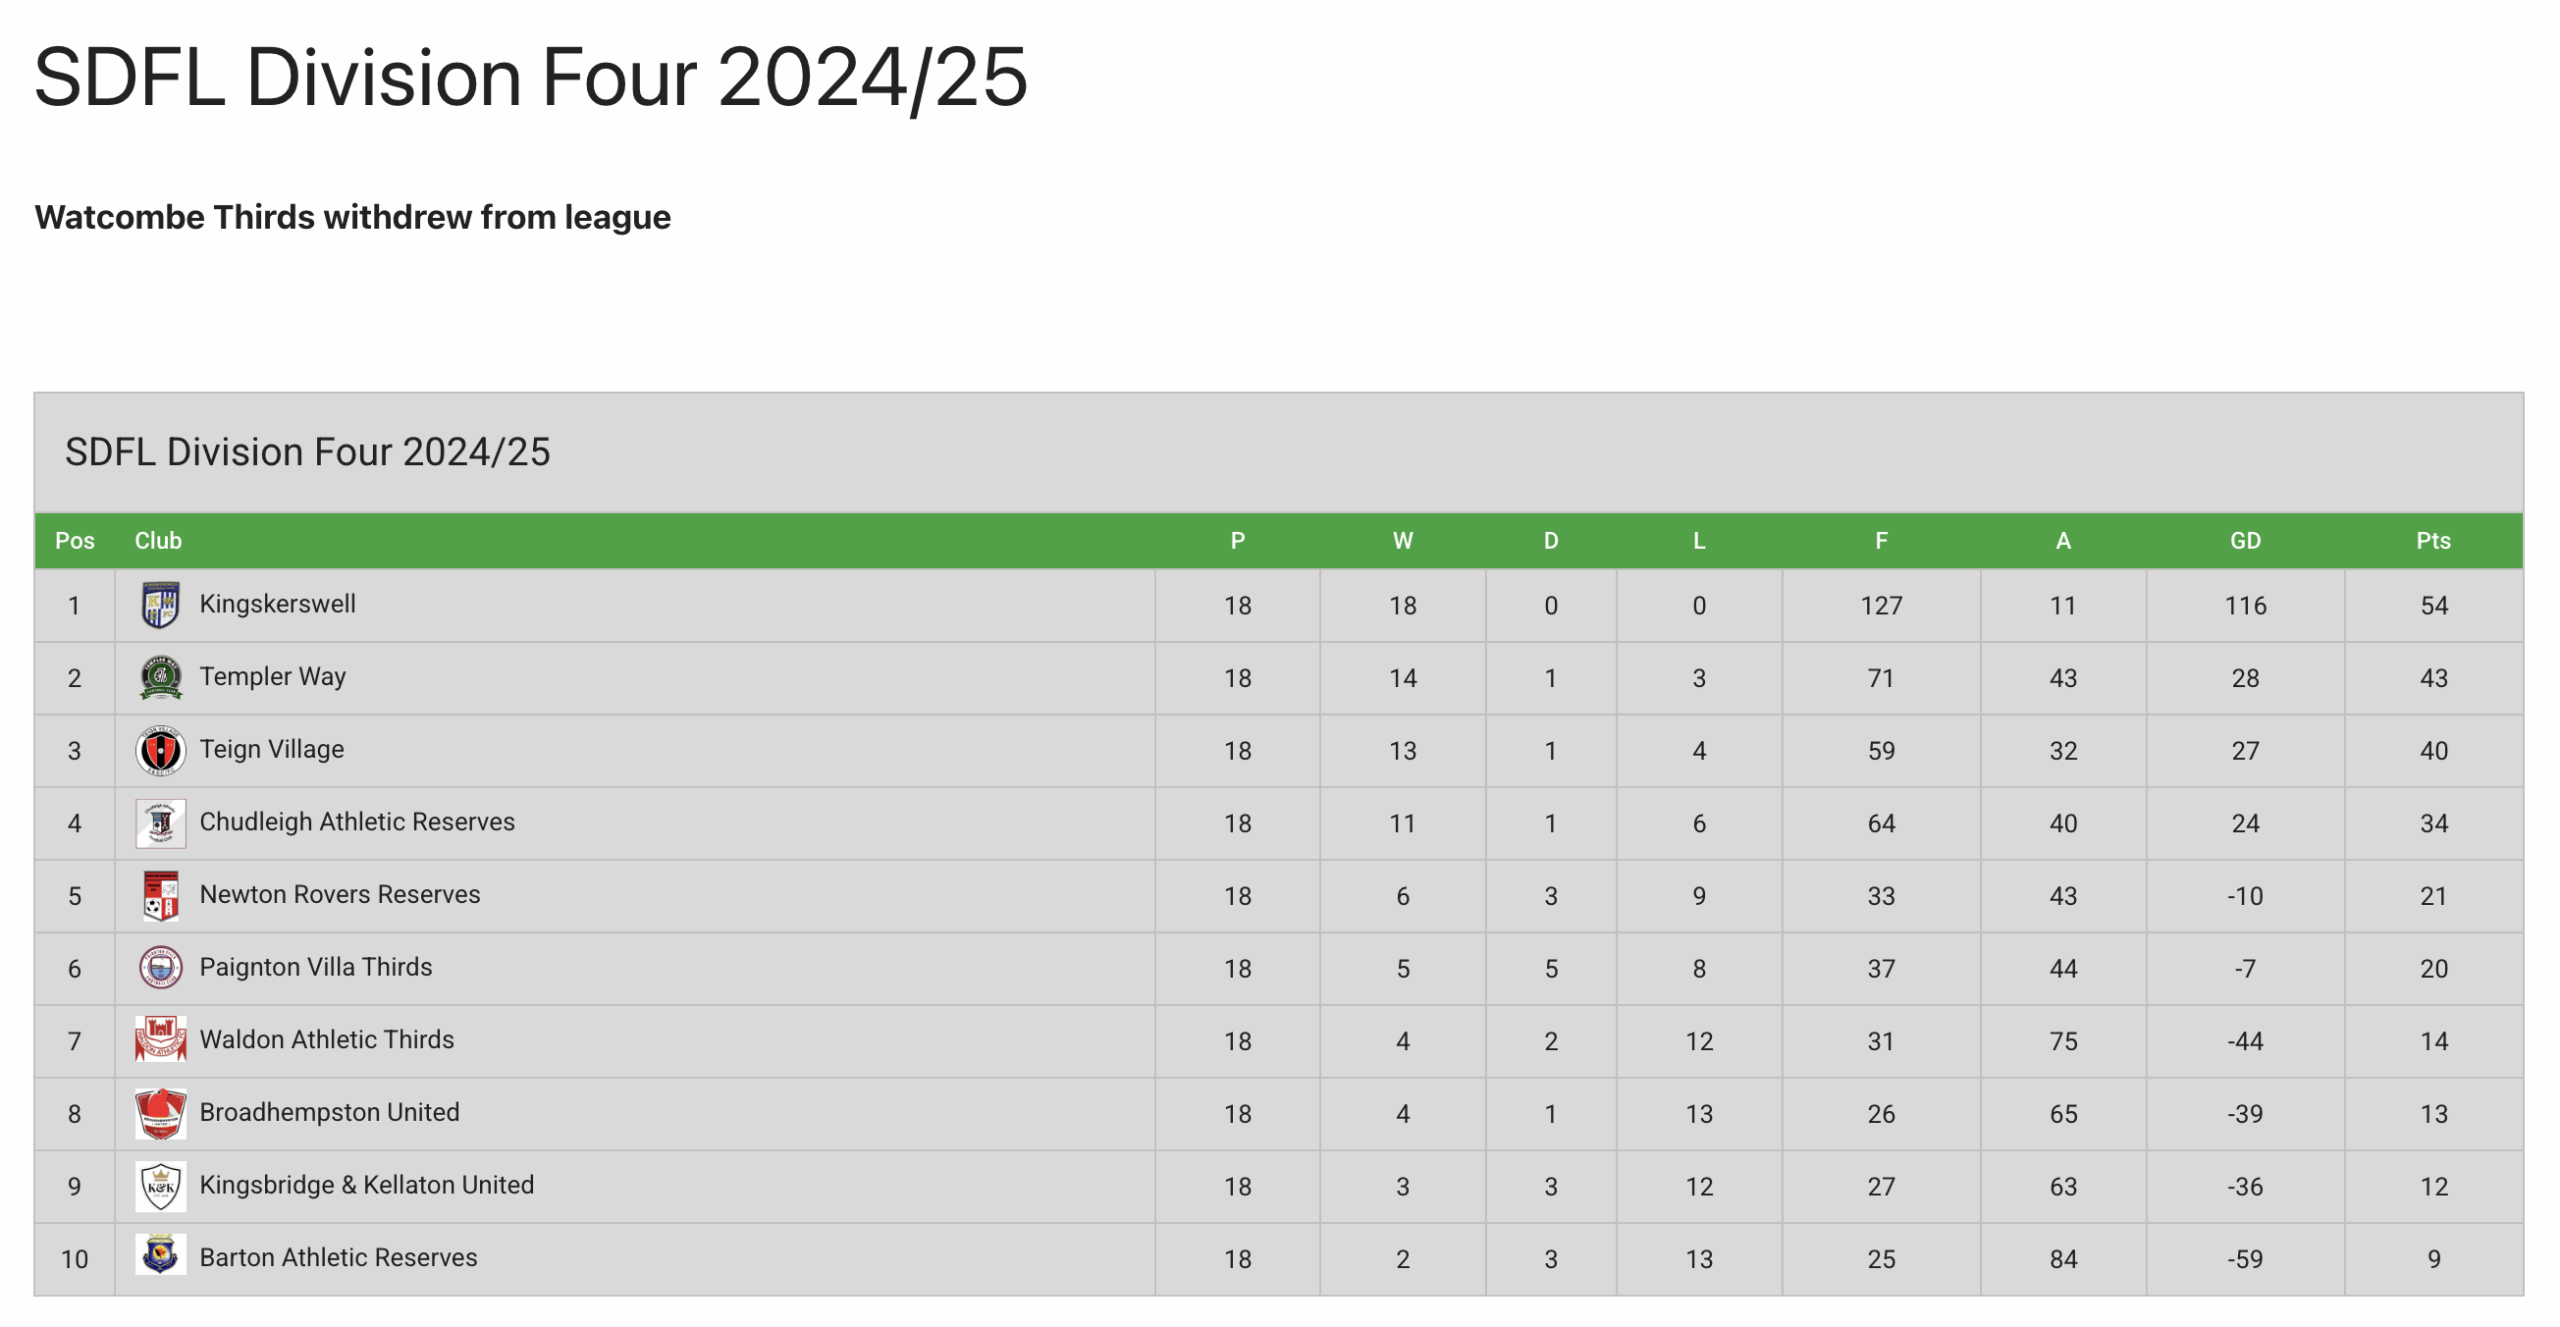Click the Newton Rovers Reserves badge
Screen dimensions: 2560x1327
pos(160,896)
